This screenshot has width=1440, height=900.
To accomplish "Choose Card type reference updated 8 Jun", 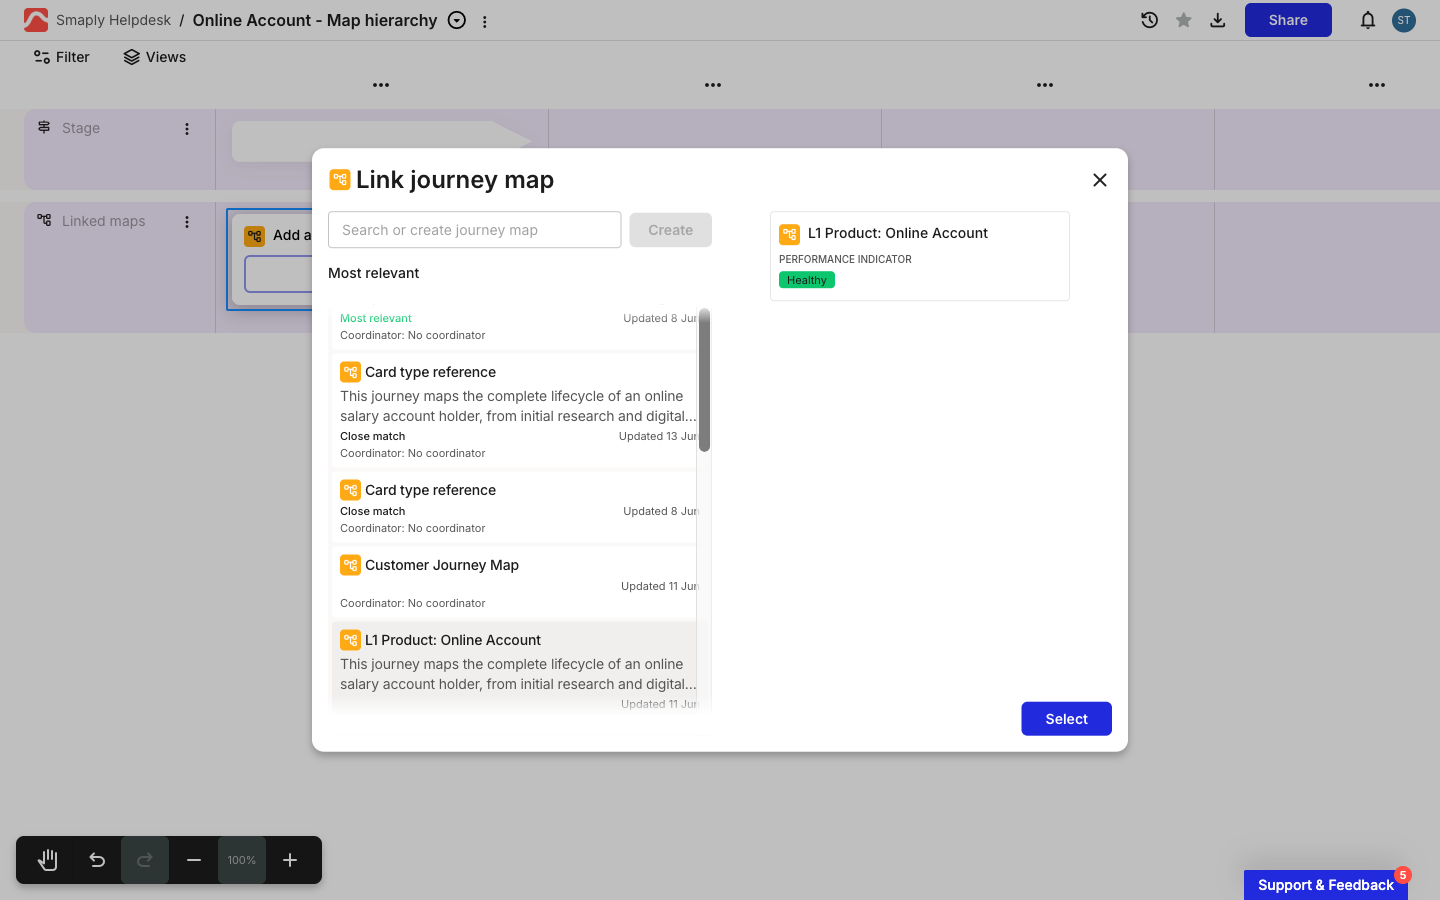I will pos(514,508).
